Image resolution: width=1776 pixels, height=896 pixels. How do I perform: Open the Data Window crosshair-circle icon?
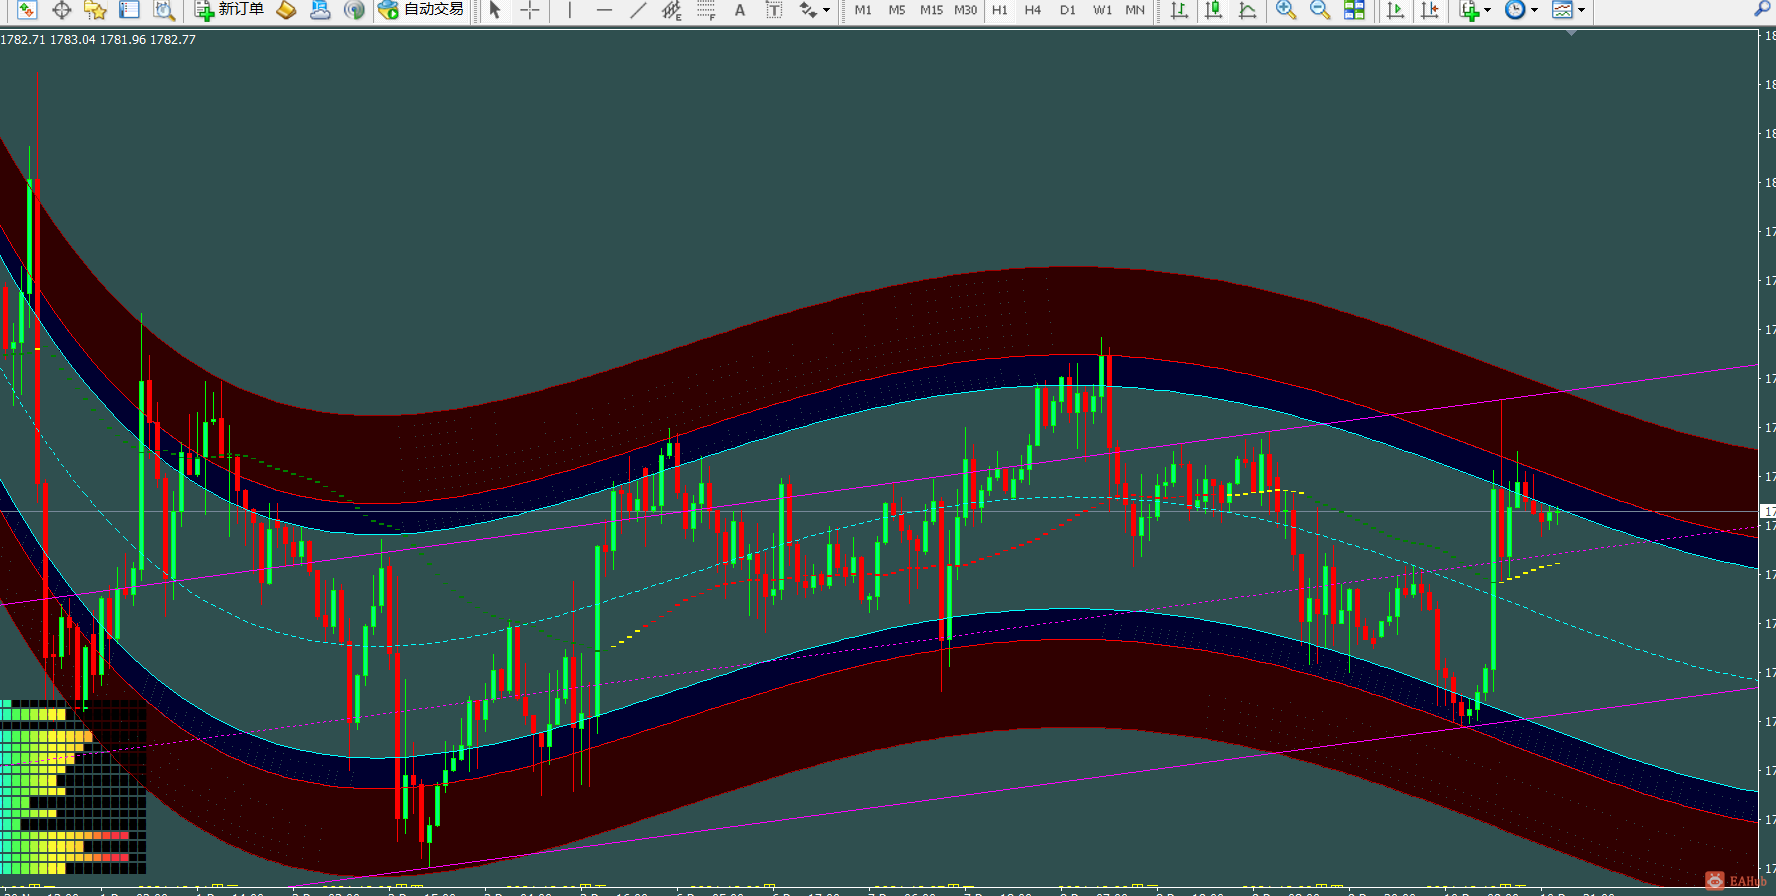(61, 10)
